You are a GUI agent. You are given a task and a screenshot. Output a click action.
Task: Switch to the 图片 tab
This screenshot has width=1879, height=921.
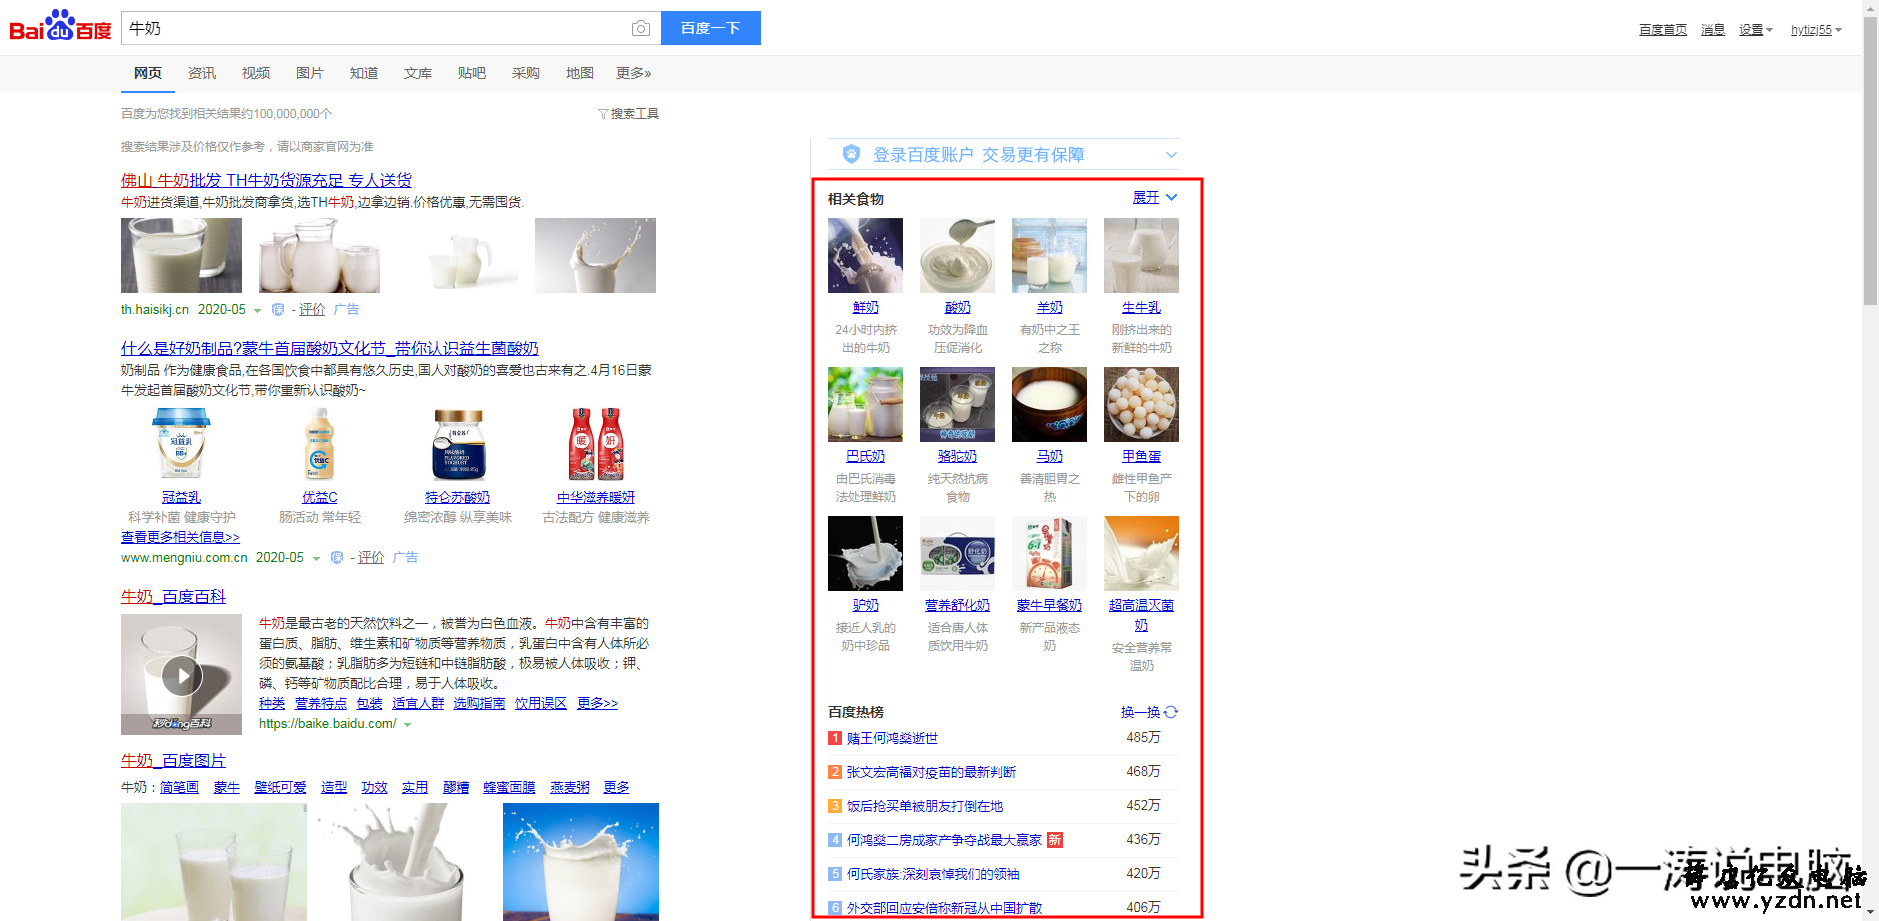[310, 73]
